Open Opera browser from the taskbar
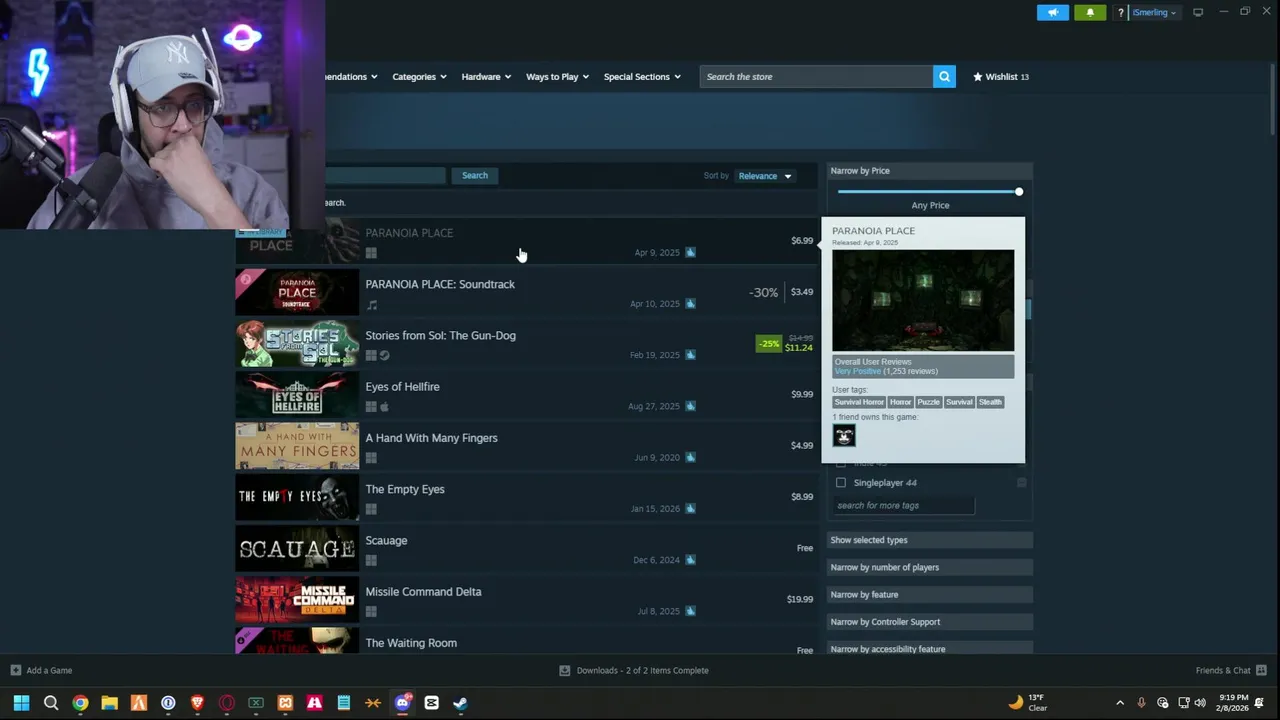Viewport: 1280px width, 720px height. tap(227, 703)
